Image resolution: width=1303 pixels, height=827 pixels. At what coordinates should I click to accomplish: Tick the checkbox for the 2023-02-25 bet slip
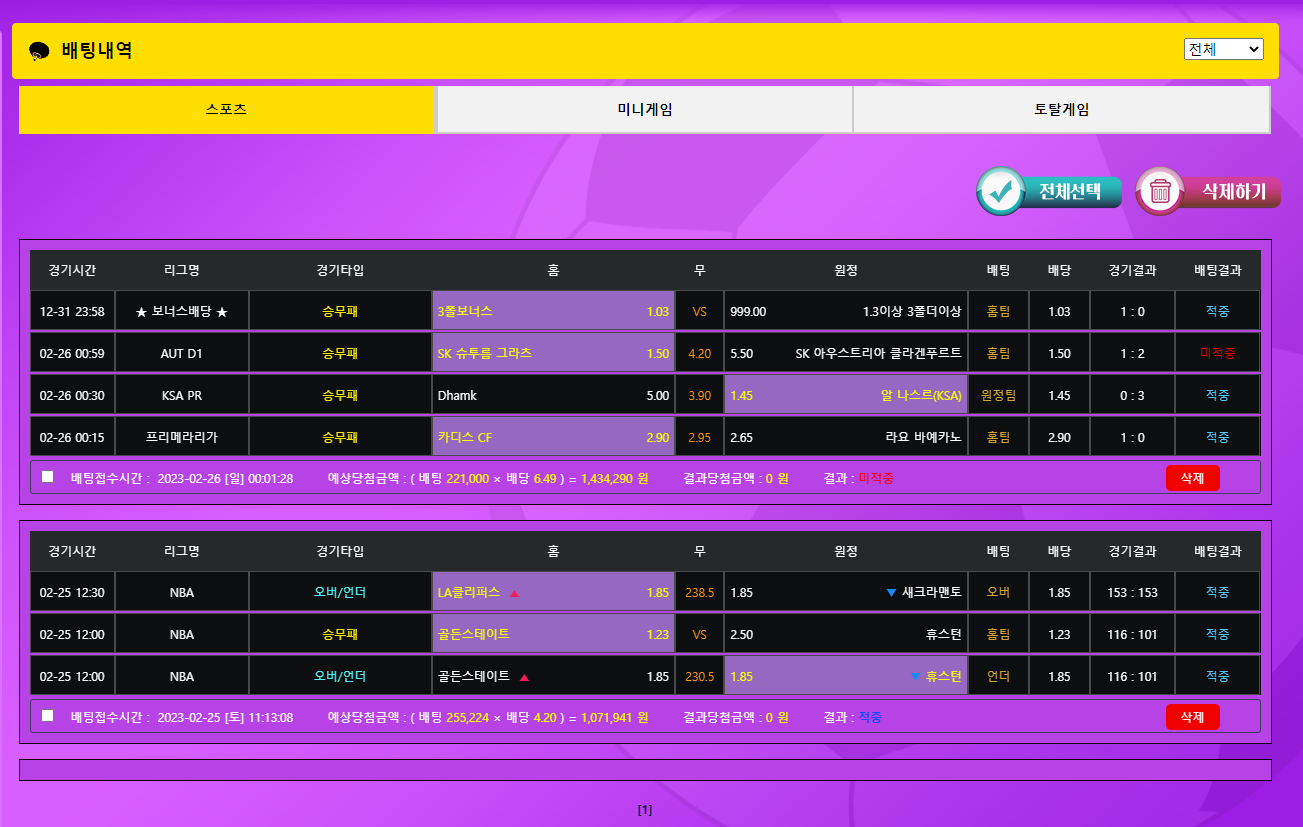tap(48, 716)
